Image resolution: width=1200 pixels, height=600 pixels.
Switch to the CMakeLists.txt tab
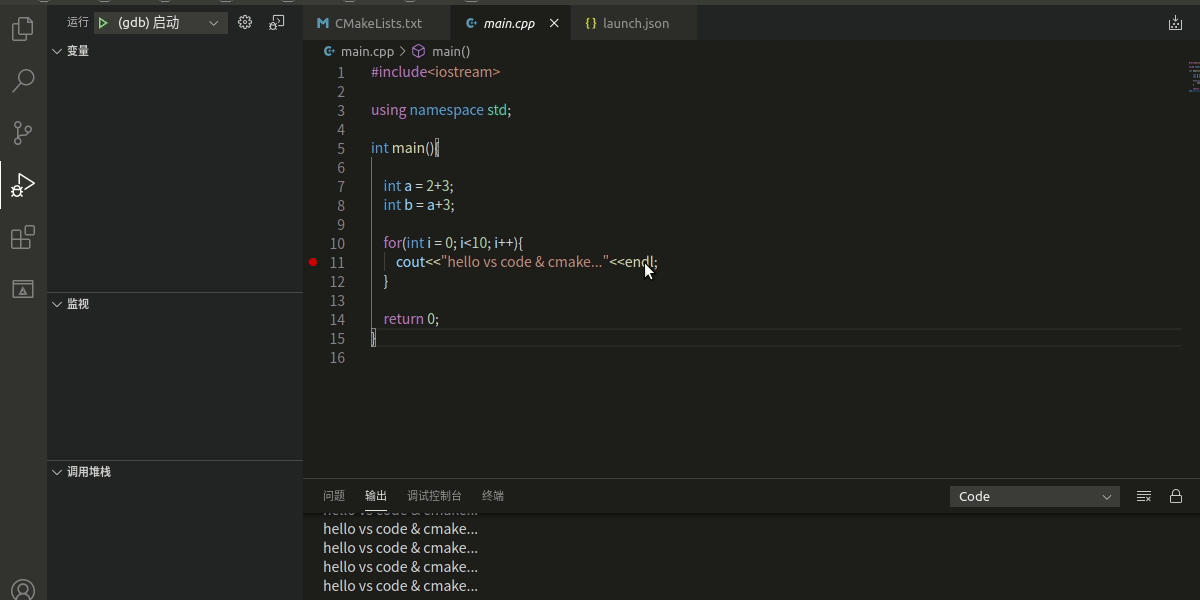(377, 22)
